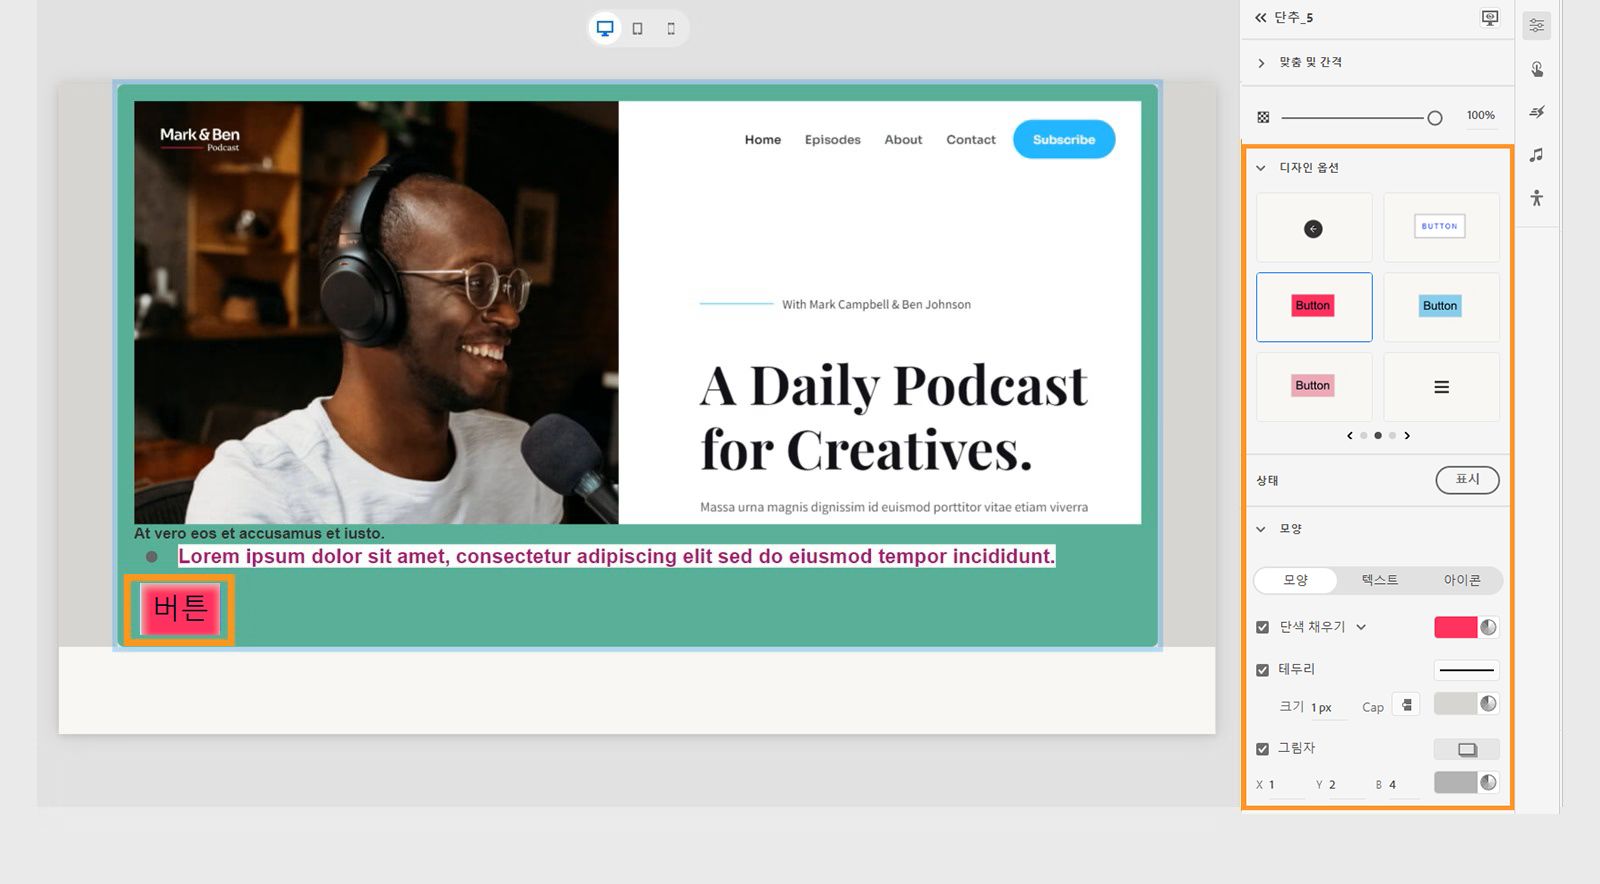Image resolution: width=1600 pixels, height=884 pixels.
Task: Collapse the 디자인 옵션 section
Action: coord(1261,168)
